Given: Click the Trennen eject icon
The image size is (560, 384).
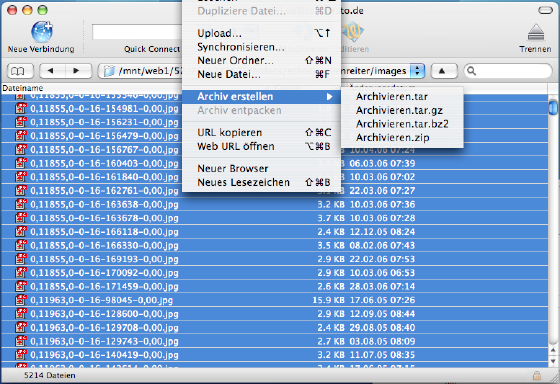Looking at the screenshot, I should [536, 33].
